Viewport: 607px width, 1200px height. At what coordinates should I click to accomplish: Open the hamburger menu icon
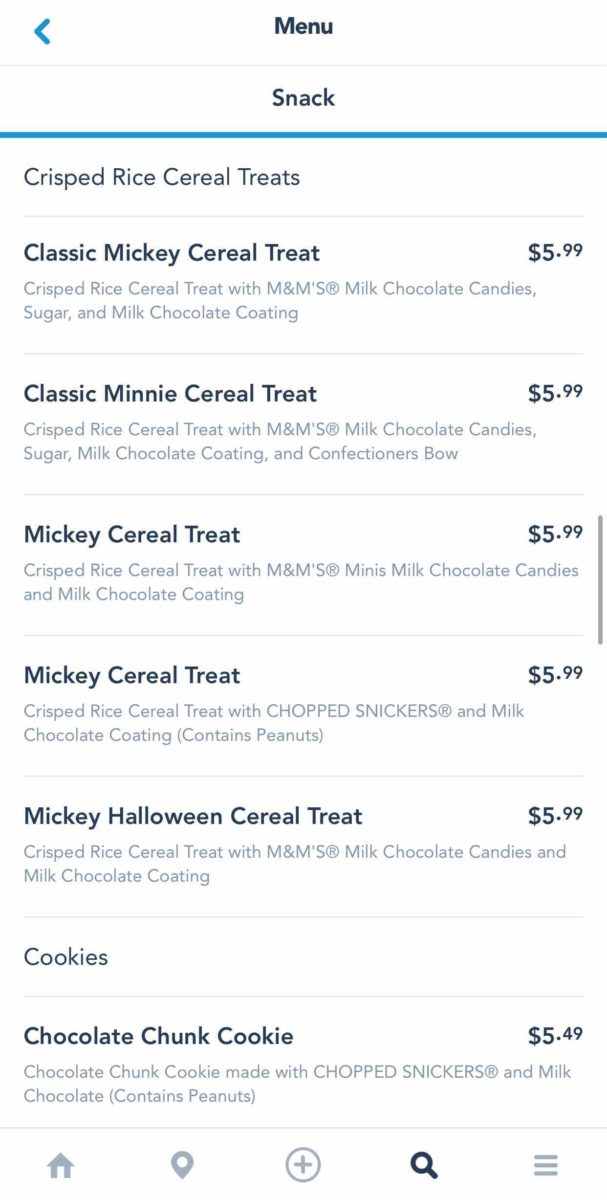pyautogui.click(x=545, y=1165)
